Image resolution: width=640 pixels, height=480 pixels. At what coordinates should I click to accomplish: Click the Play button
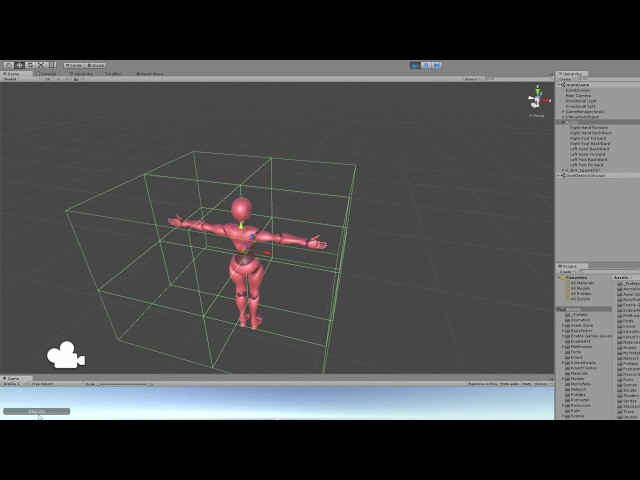[415, 65]
